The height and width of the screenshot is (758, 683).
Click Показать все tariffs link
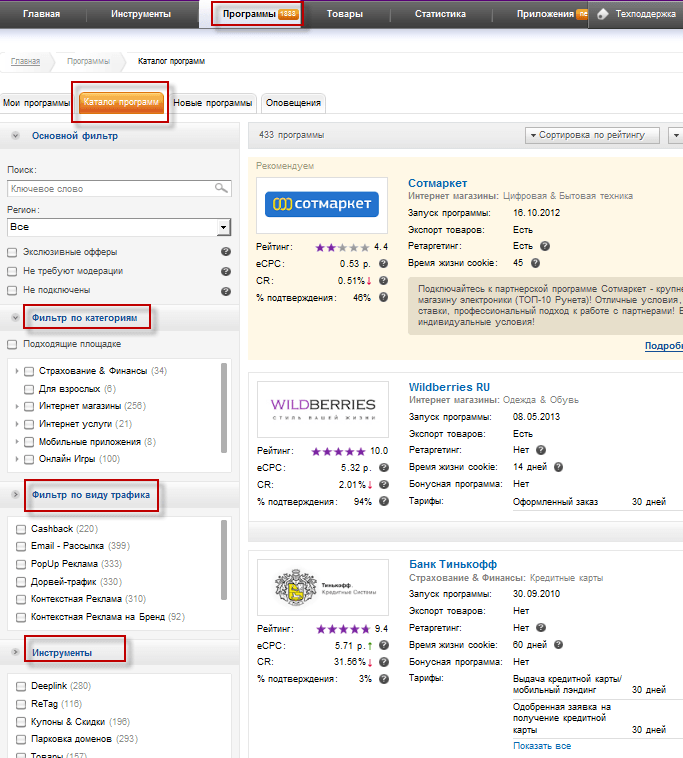542,746
